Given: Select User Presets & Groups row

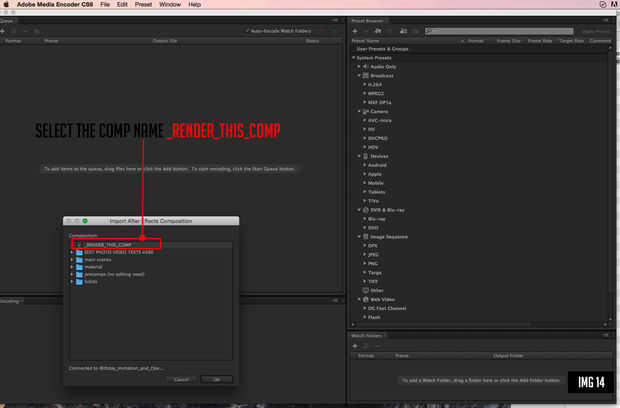Looking at the screenshot, I should pyautogui.click(x=480, y=49).
